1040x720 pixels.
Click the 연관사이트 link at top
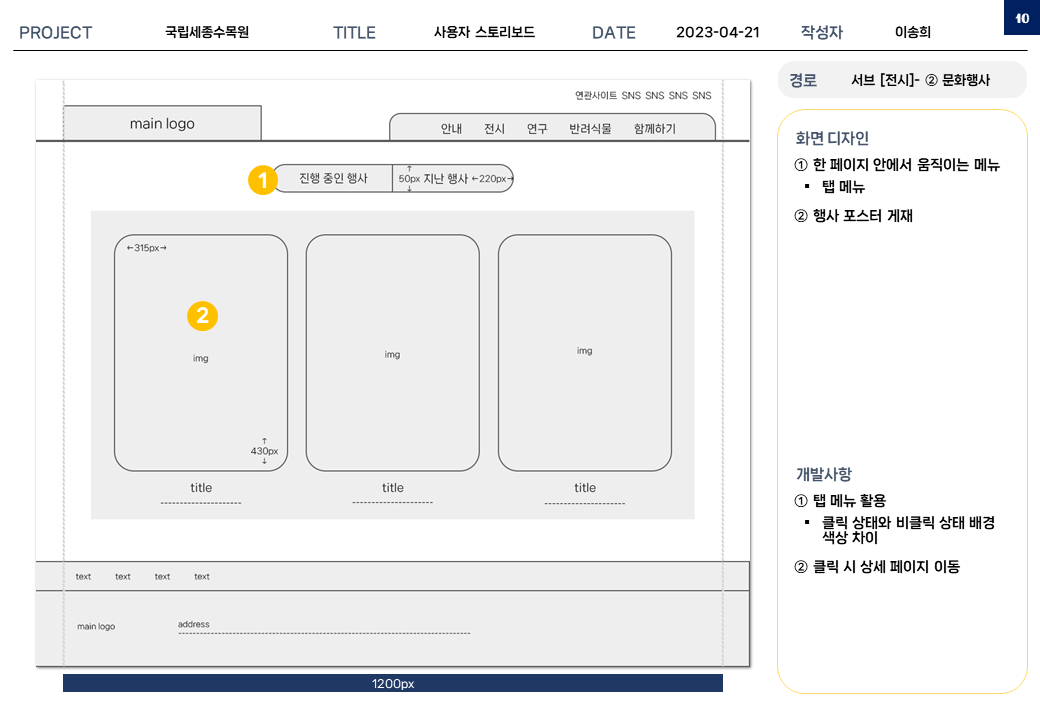[595, 96]
